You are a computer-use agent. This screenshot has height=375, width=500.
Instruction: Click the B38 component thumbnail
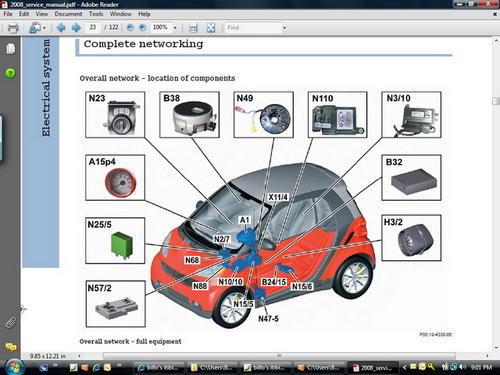coord(189,115)
